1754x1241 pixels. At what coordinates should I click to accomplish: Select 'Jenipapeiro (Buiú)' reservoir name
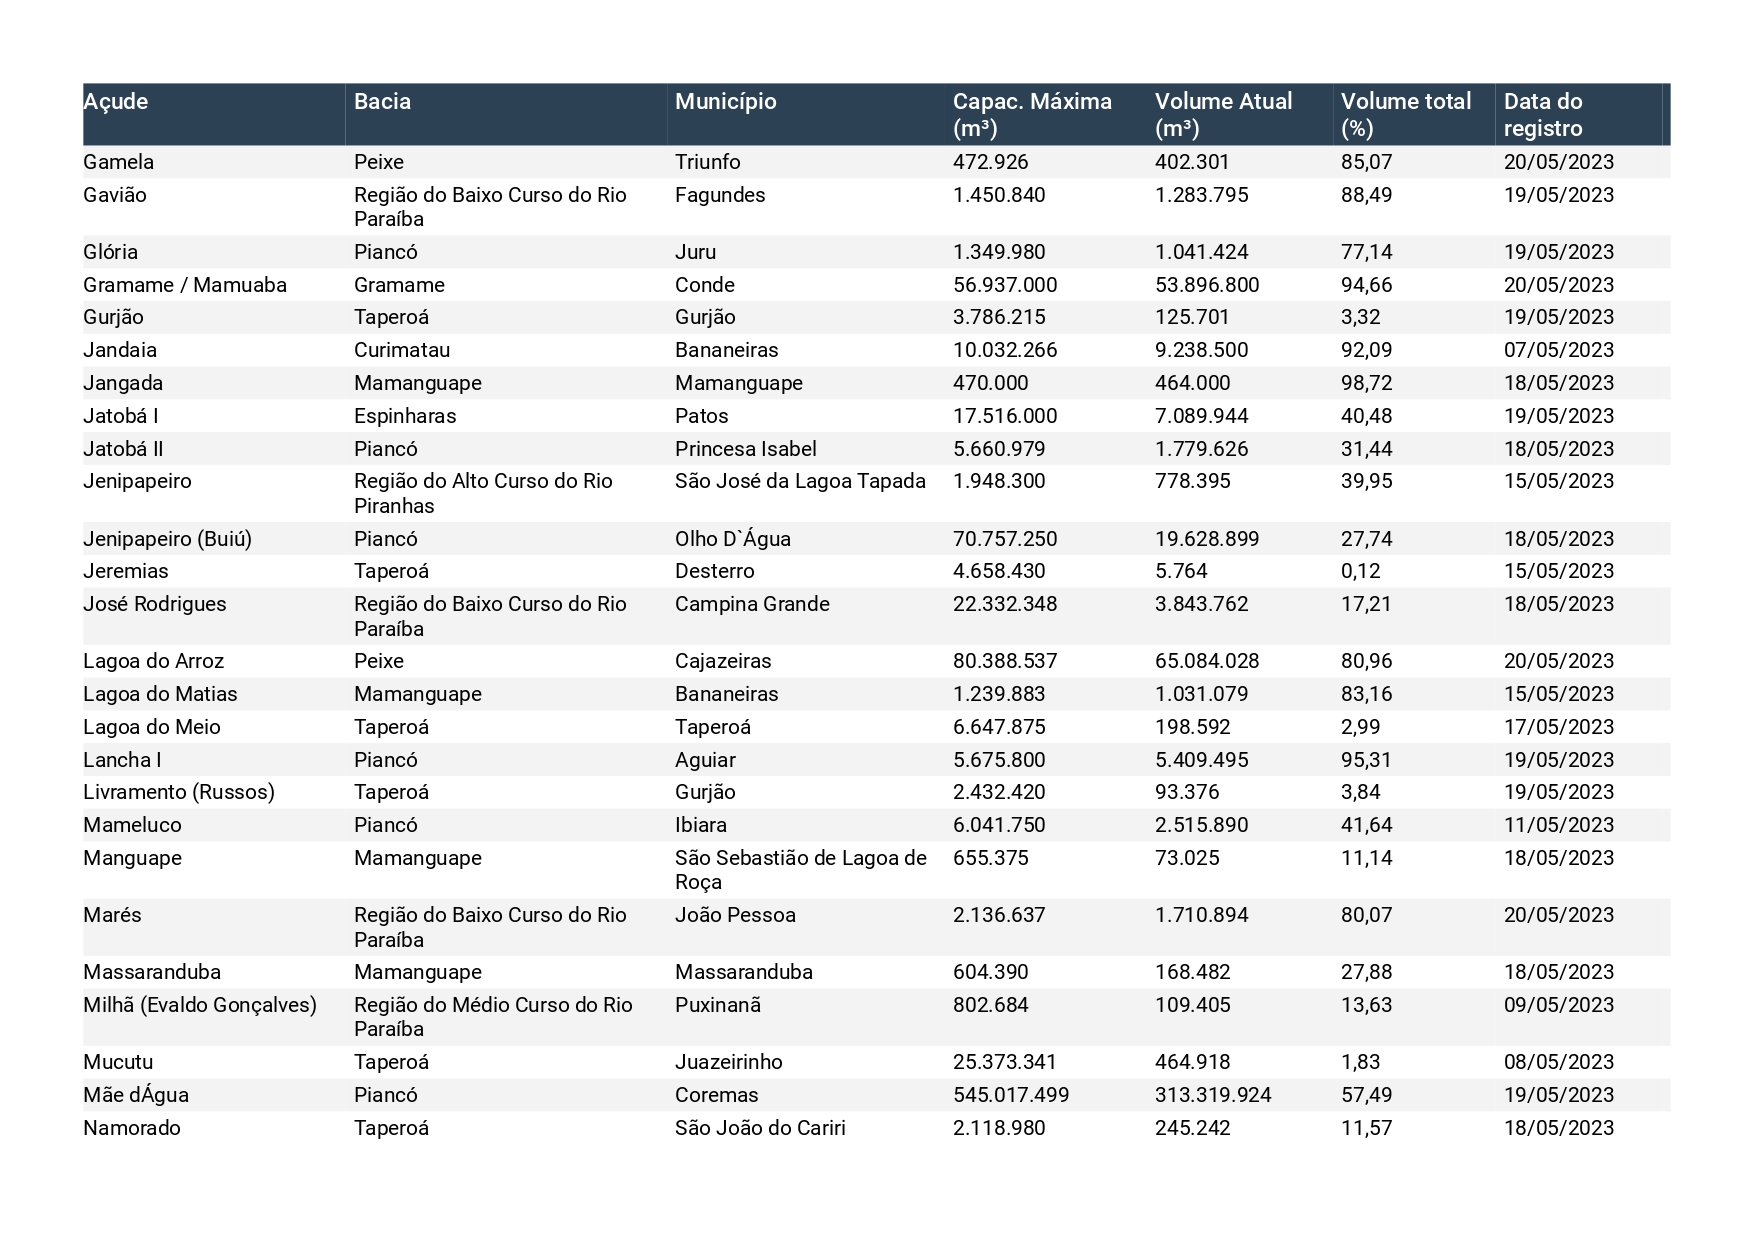[x=167, y=539]
